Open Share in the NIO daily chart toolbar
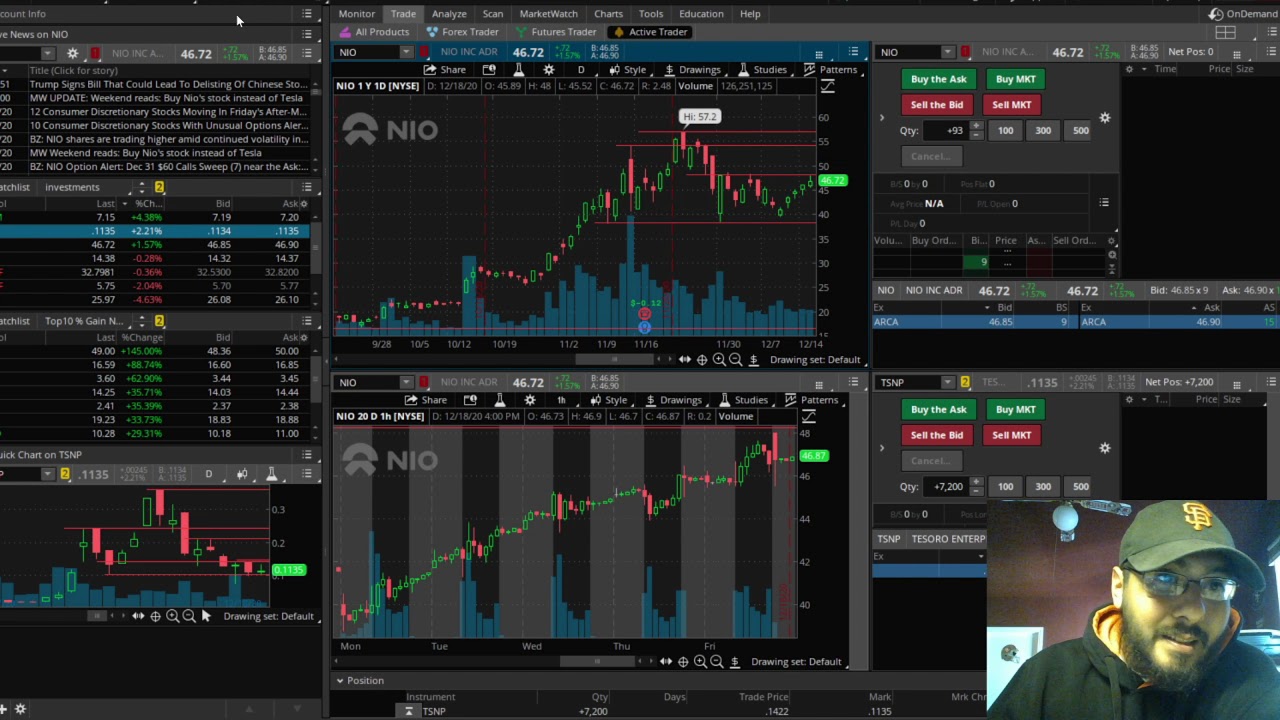This screenshot has height=720, width=1280. pos(444,70)
